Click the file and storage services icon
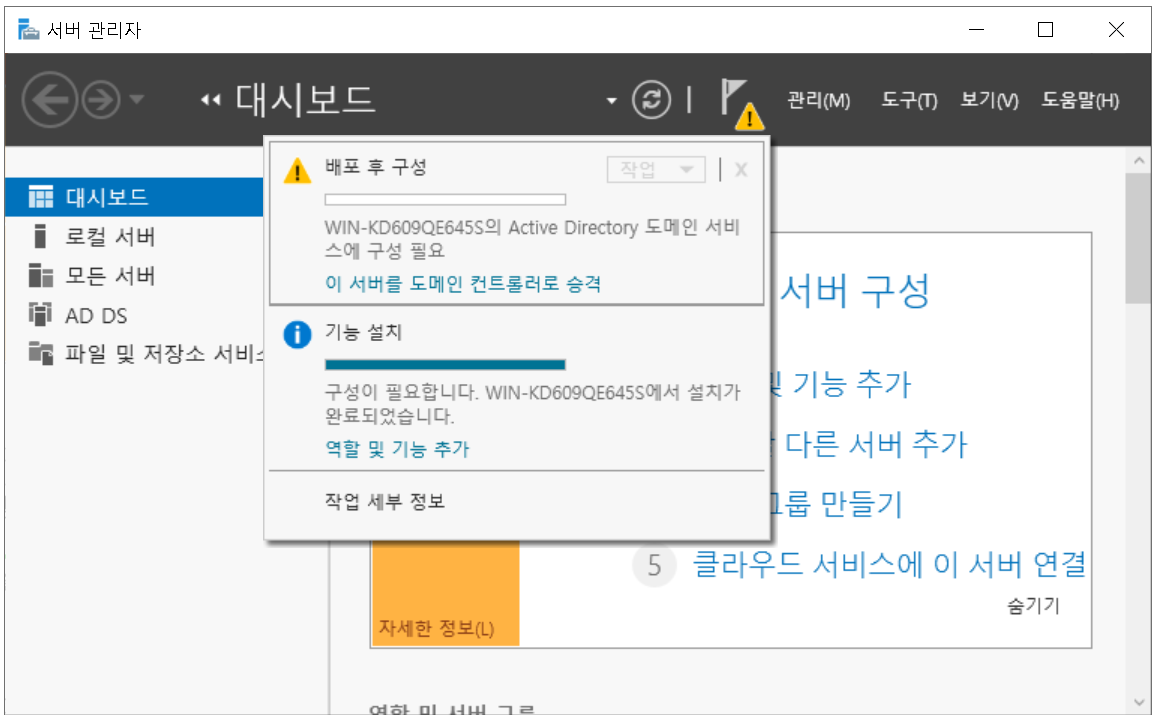The width and height of the screenshot is (1159, 720). pyautogui.click(x=41, y=353)
